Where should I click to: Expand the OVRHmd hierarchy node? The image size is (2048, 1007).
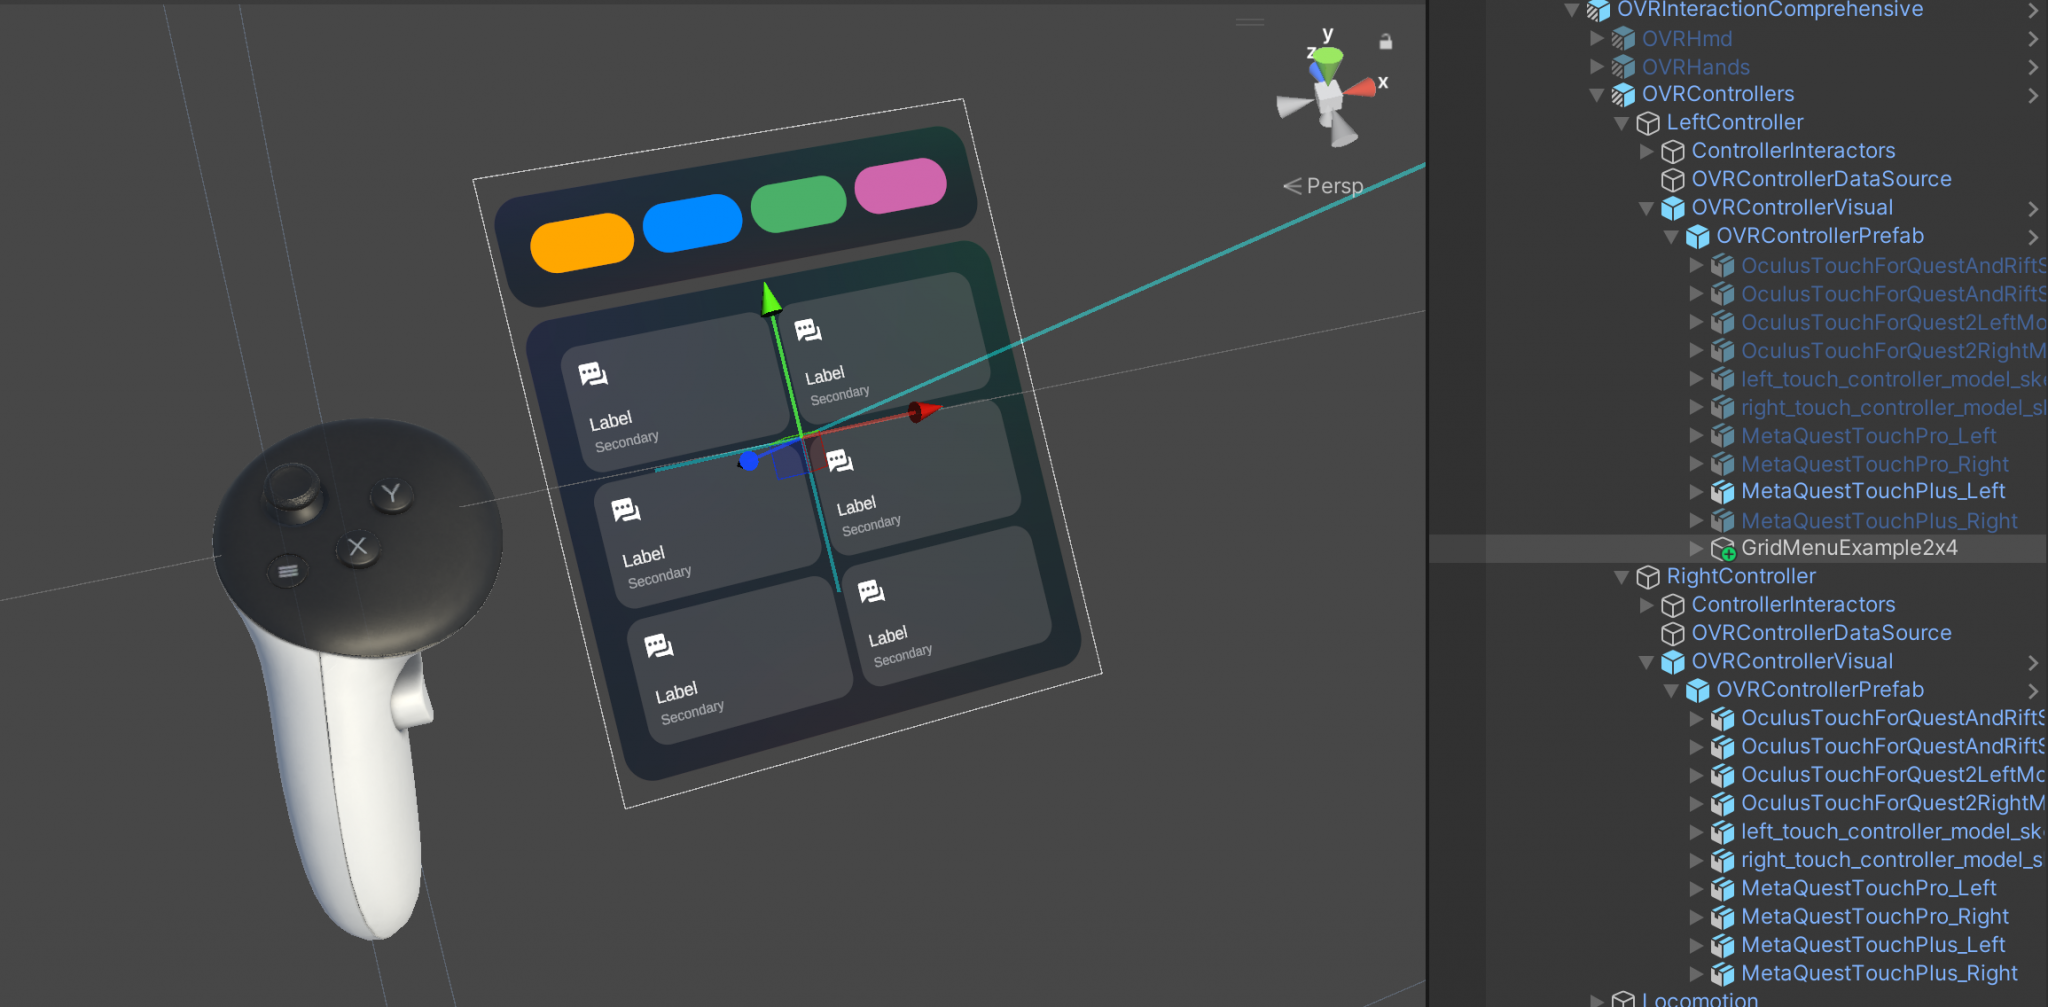1597,38
